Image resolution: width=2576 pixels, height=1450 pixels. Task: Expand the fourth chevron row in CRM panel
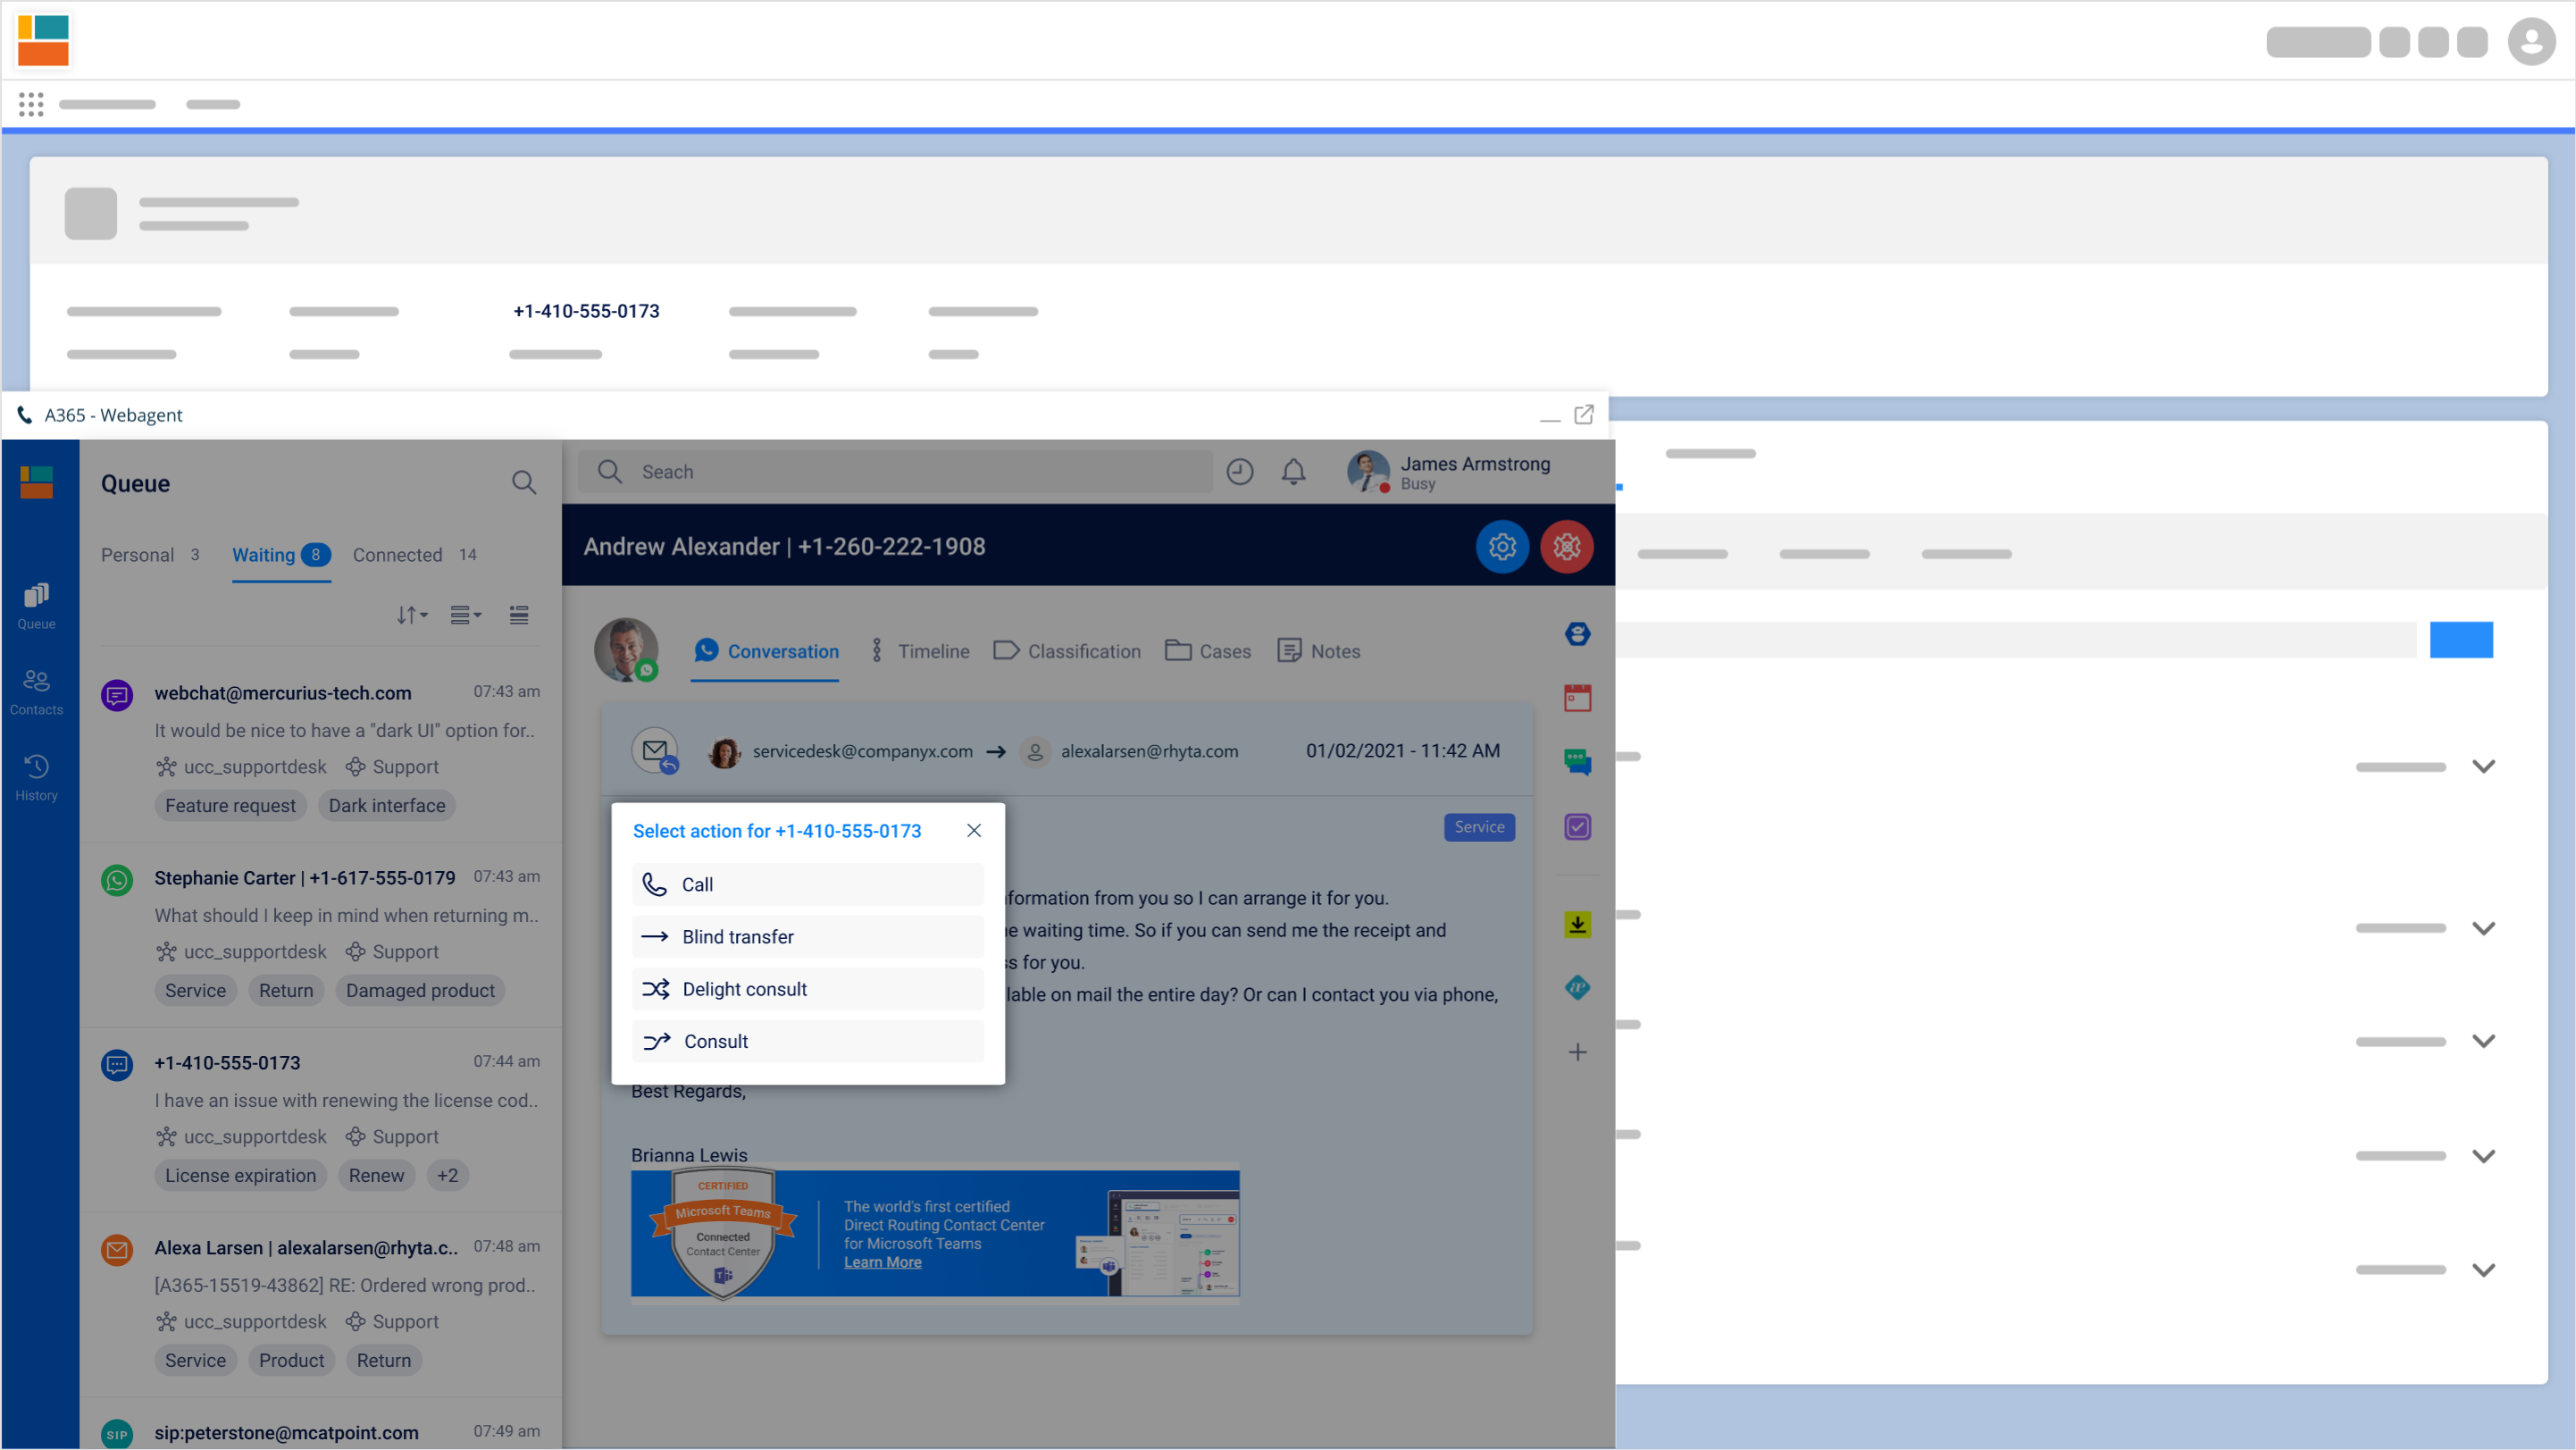point(2483,1156)
